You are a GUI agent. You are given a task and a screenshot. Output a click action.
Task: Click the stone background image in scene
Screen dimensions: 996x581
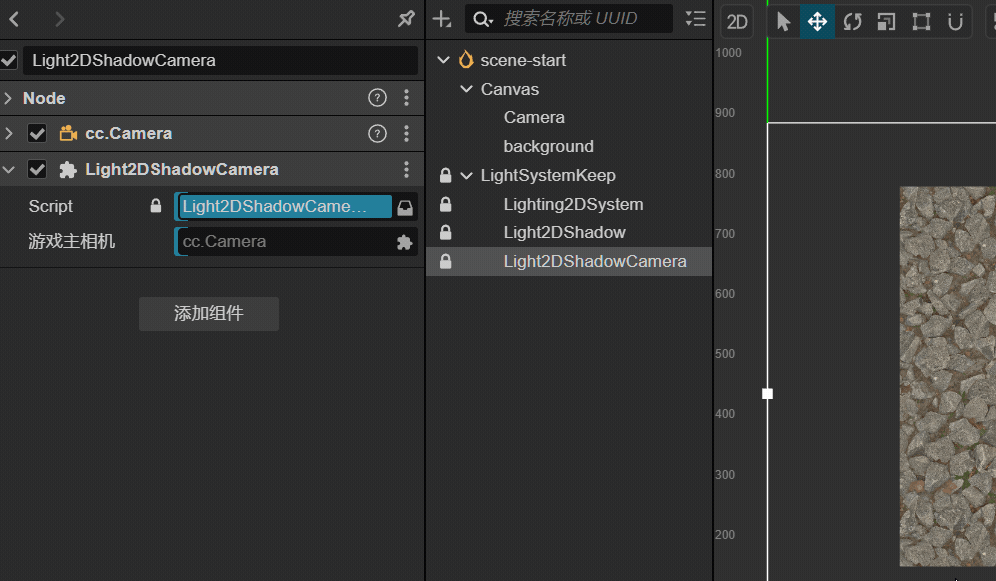click(x=947, y=376)
